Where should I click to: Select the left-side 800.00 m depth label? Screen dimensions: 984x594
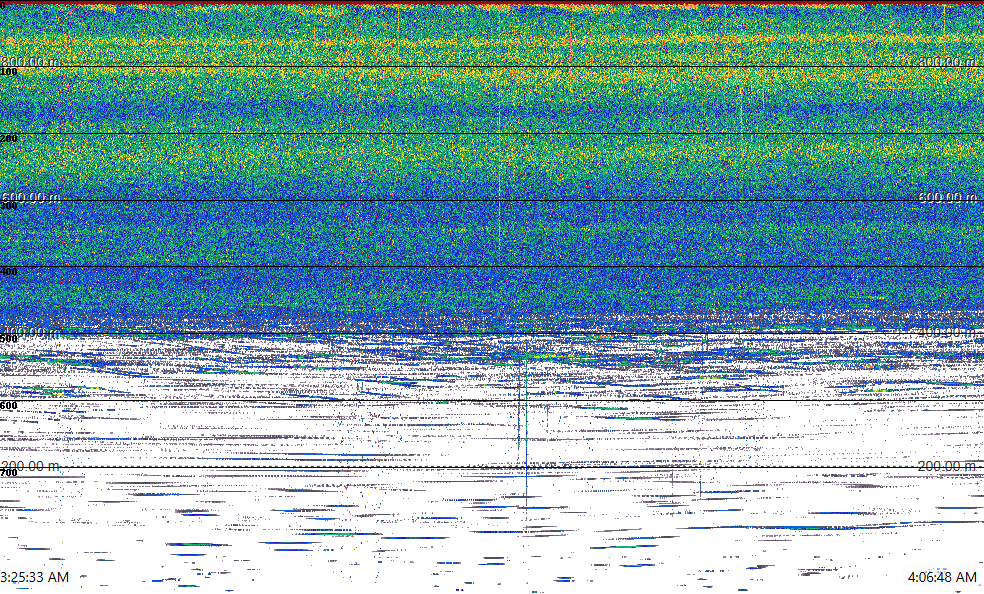pos(31,61)
